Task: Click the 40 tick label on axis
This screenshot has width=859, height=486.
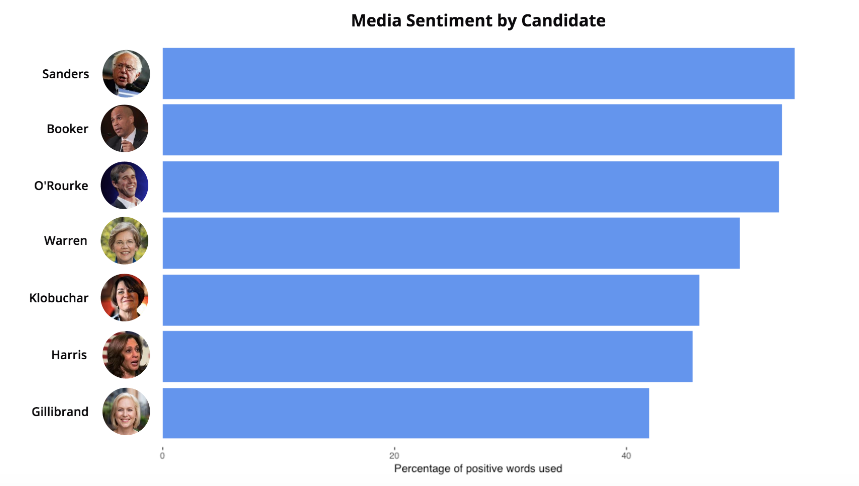Action: (626, 455)
